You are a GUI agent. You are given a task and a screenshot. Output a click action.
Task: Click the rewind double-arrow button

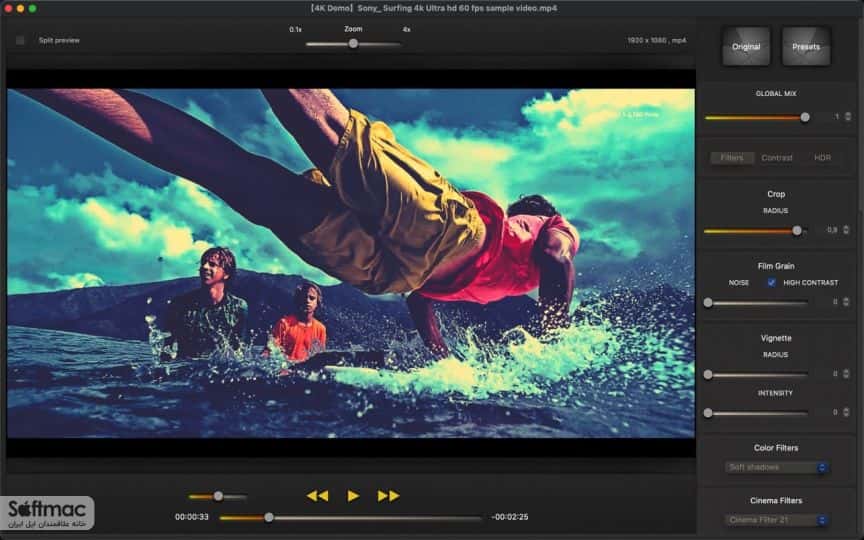click(x=317, y=496)
